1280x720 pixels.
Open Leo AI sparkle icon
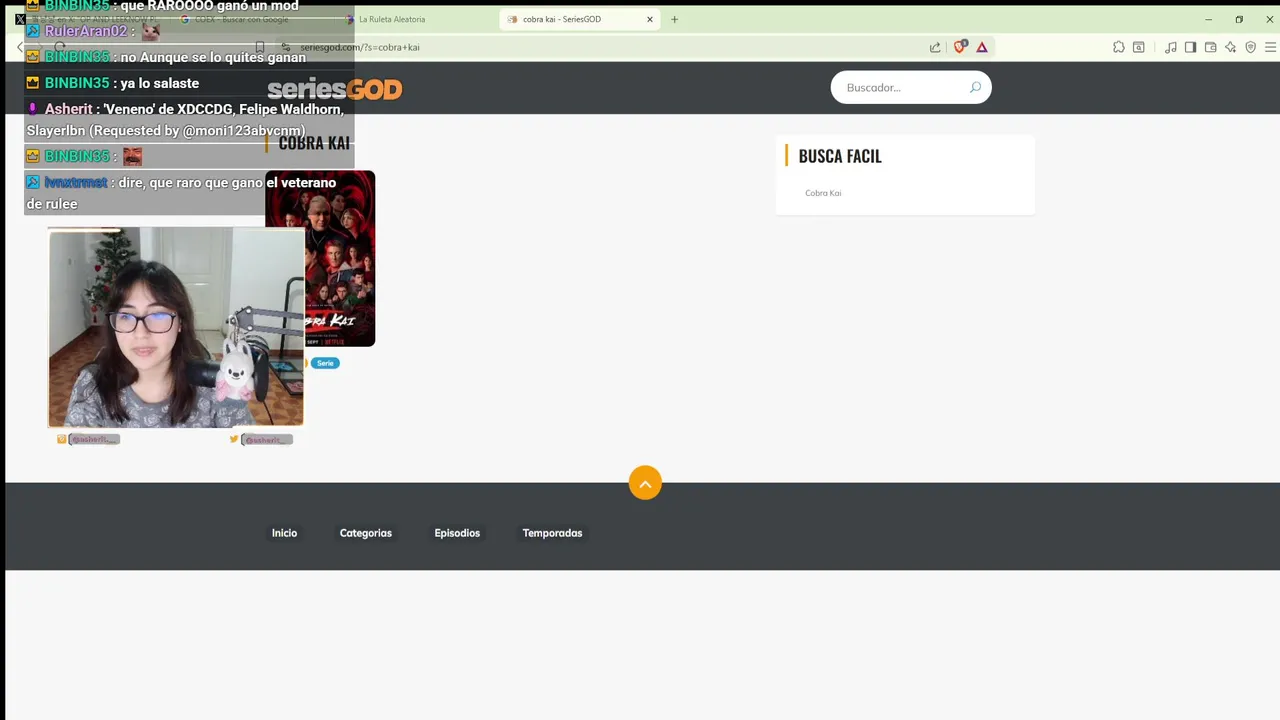[1230, 47]
